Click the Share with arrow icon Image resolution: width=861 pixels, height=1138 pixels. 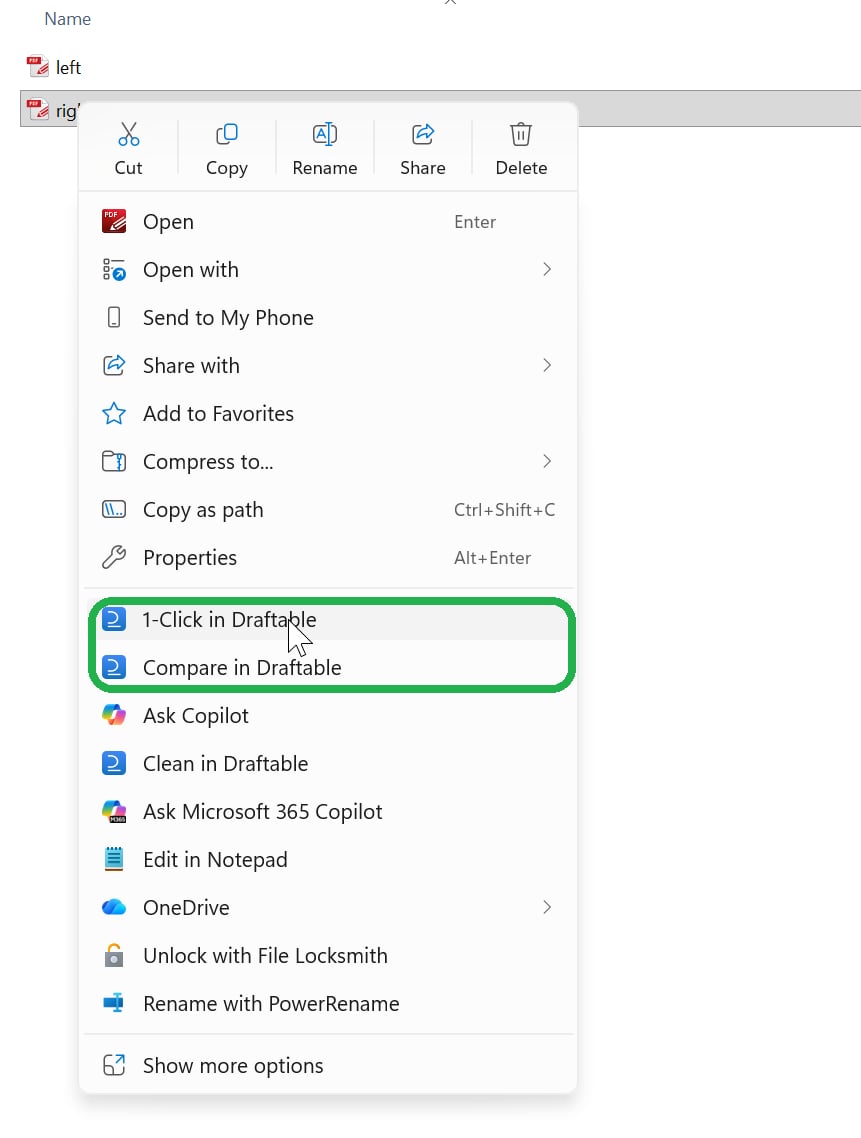(114, 365)
